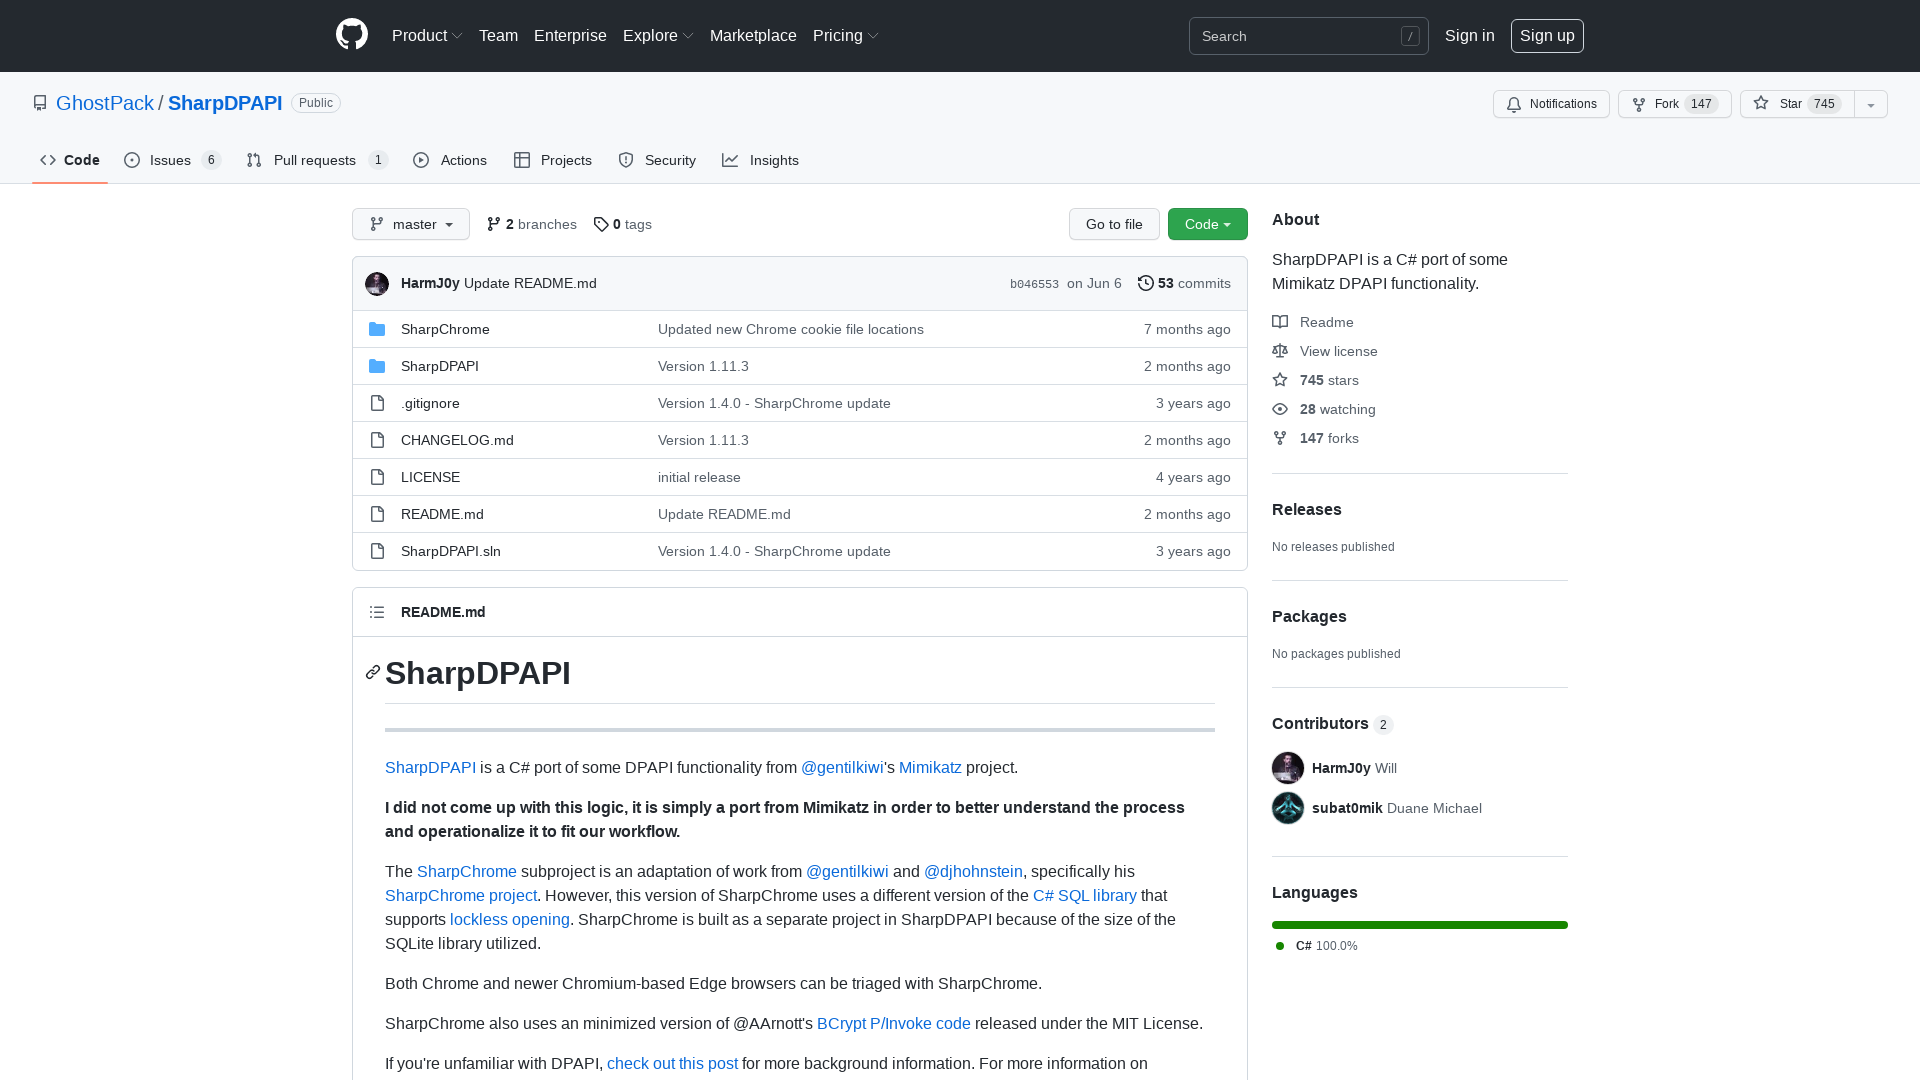This screenshot has height=1080, width=1920.
Task: Open the master branch selector
Action: pos(411,224)
